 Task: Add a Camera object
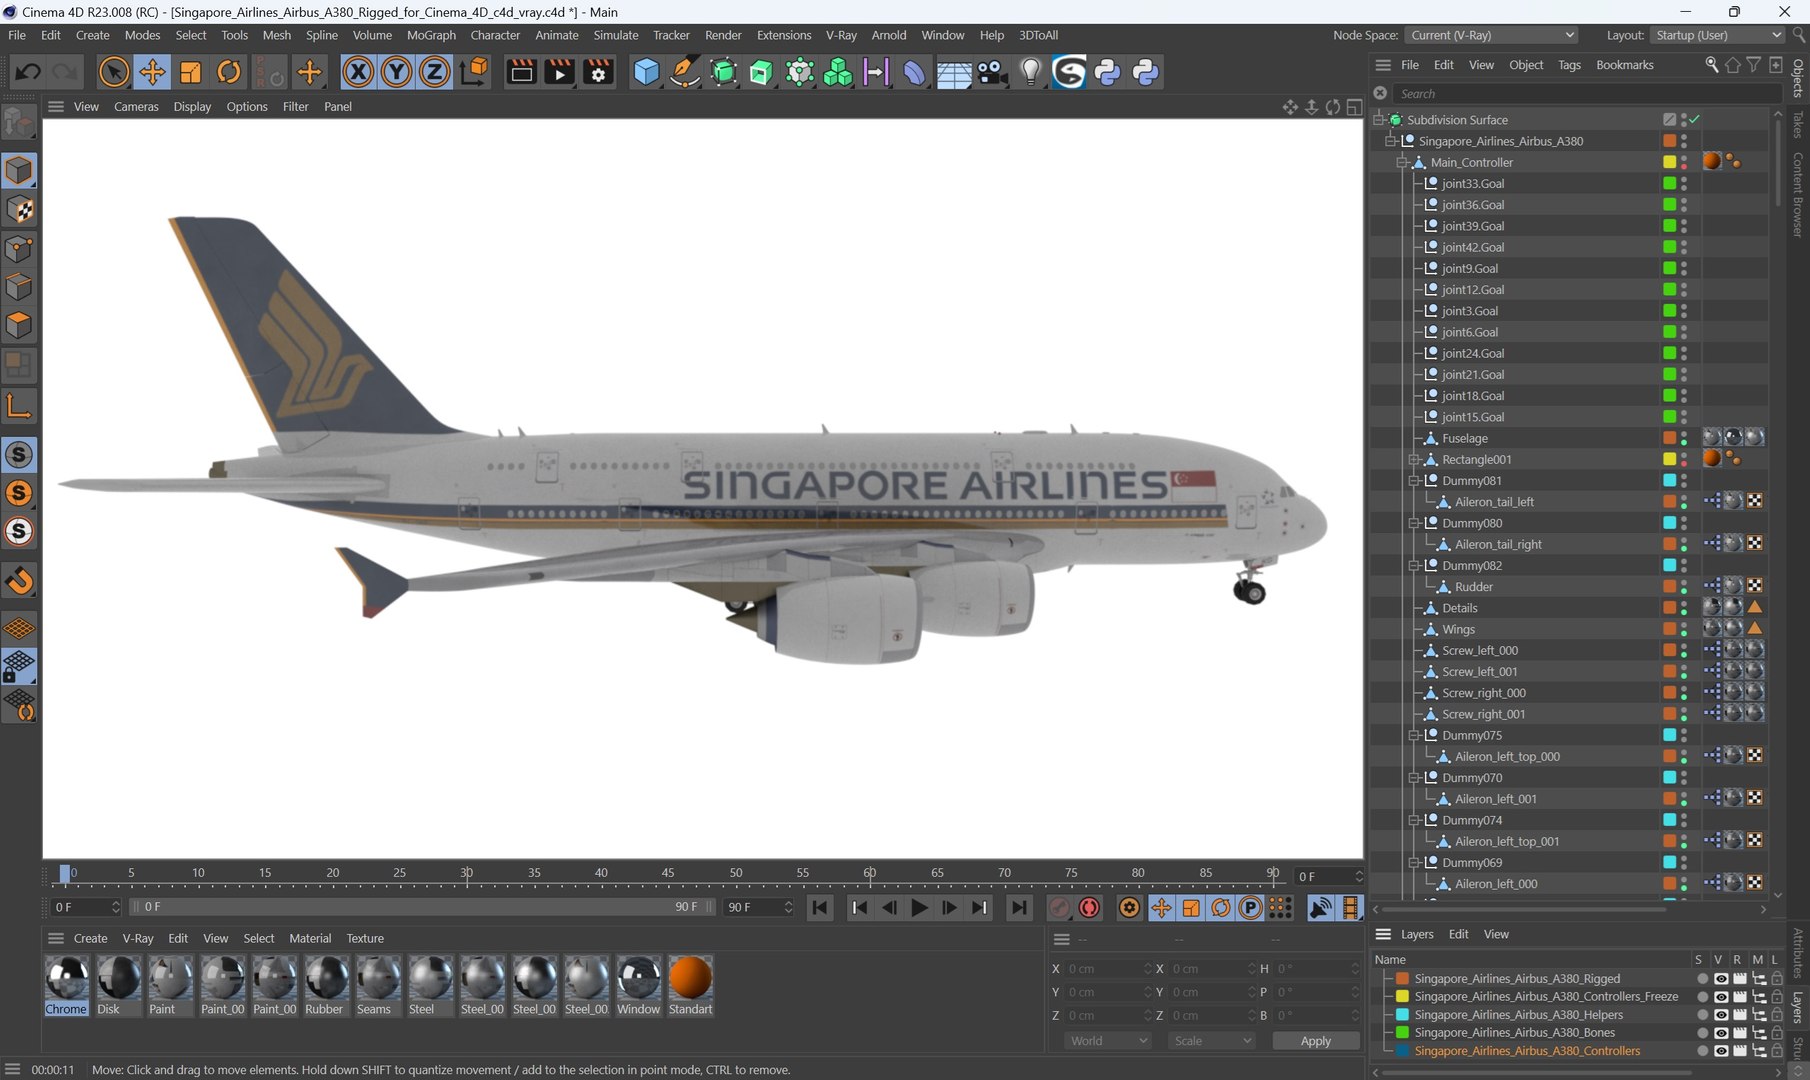click(x=992, y=72)
